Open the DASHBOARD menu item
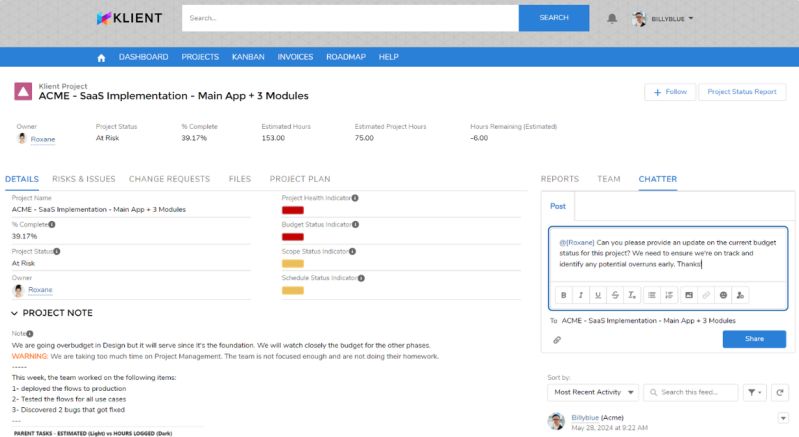This screenshot has height=437, width=799. coord(144,57)
